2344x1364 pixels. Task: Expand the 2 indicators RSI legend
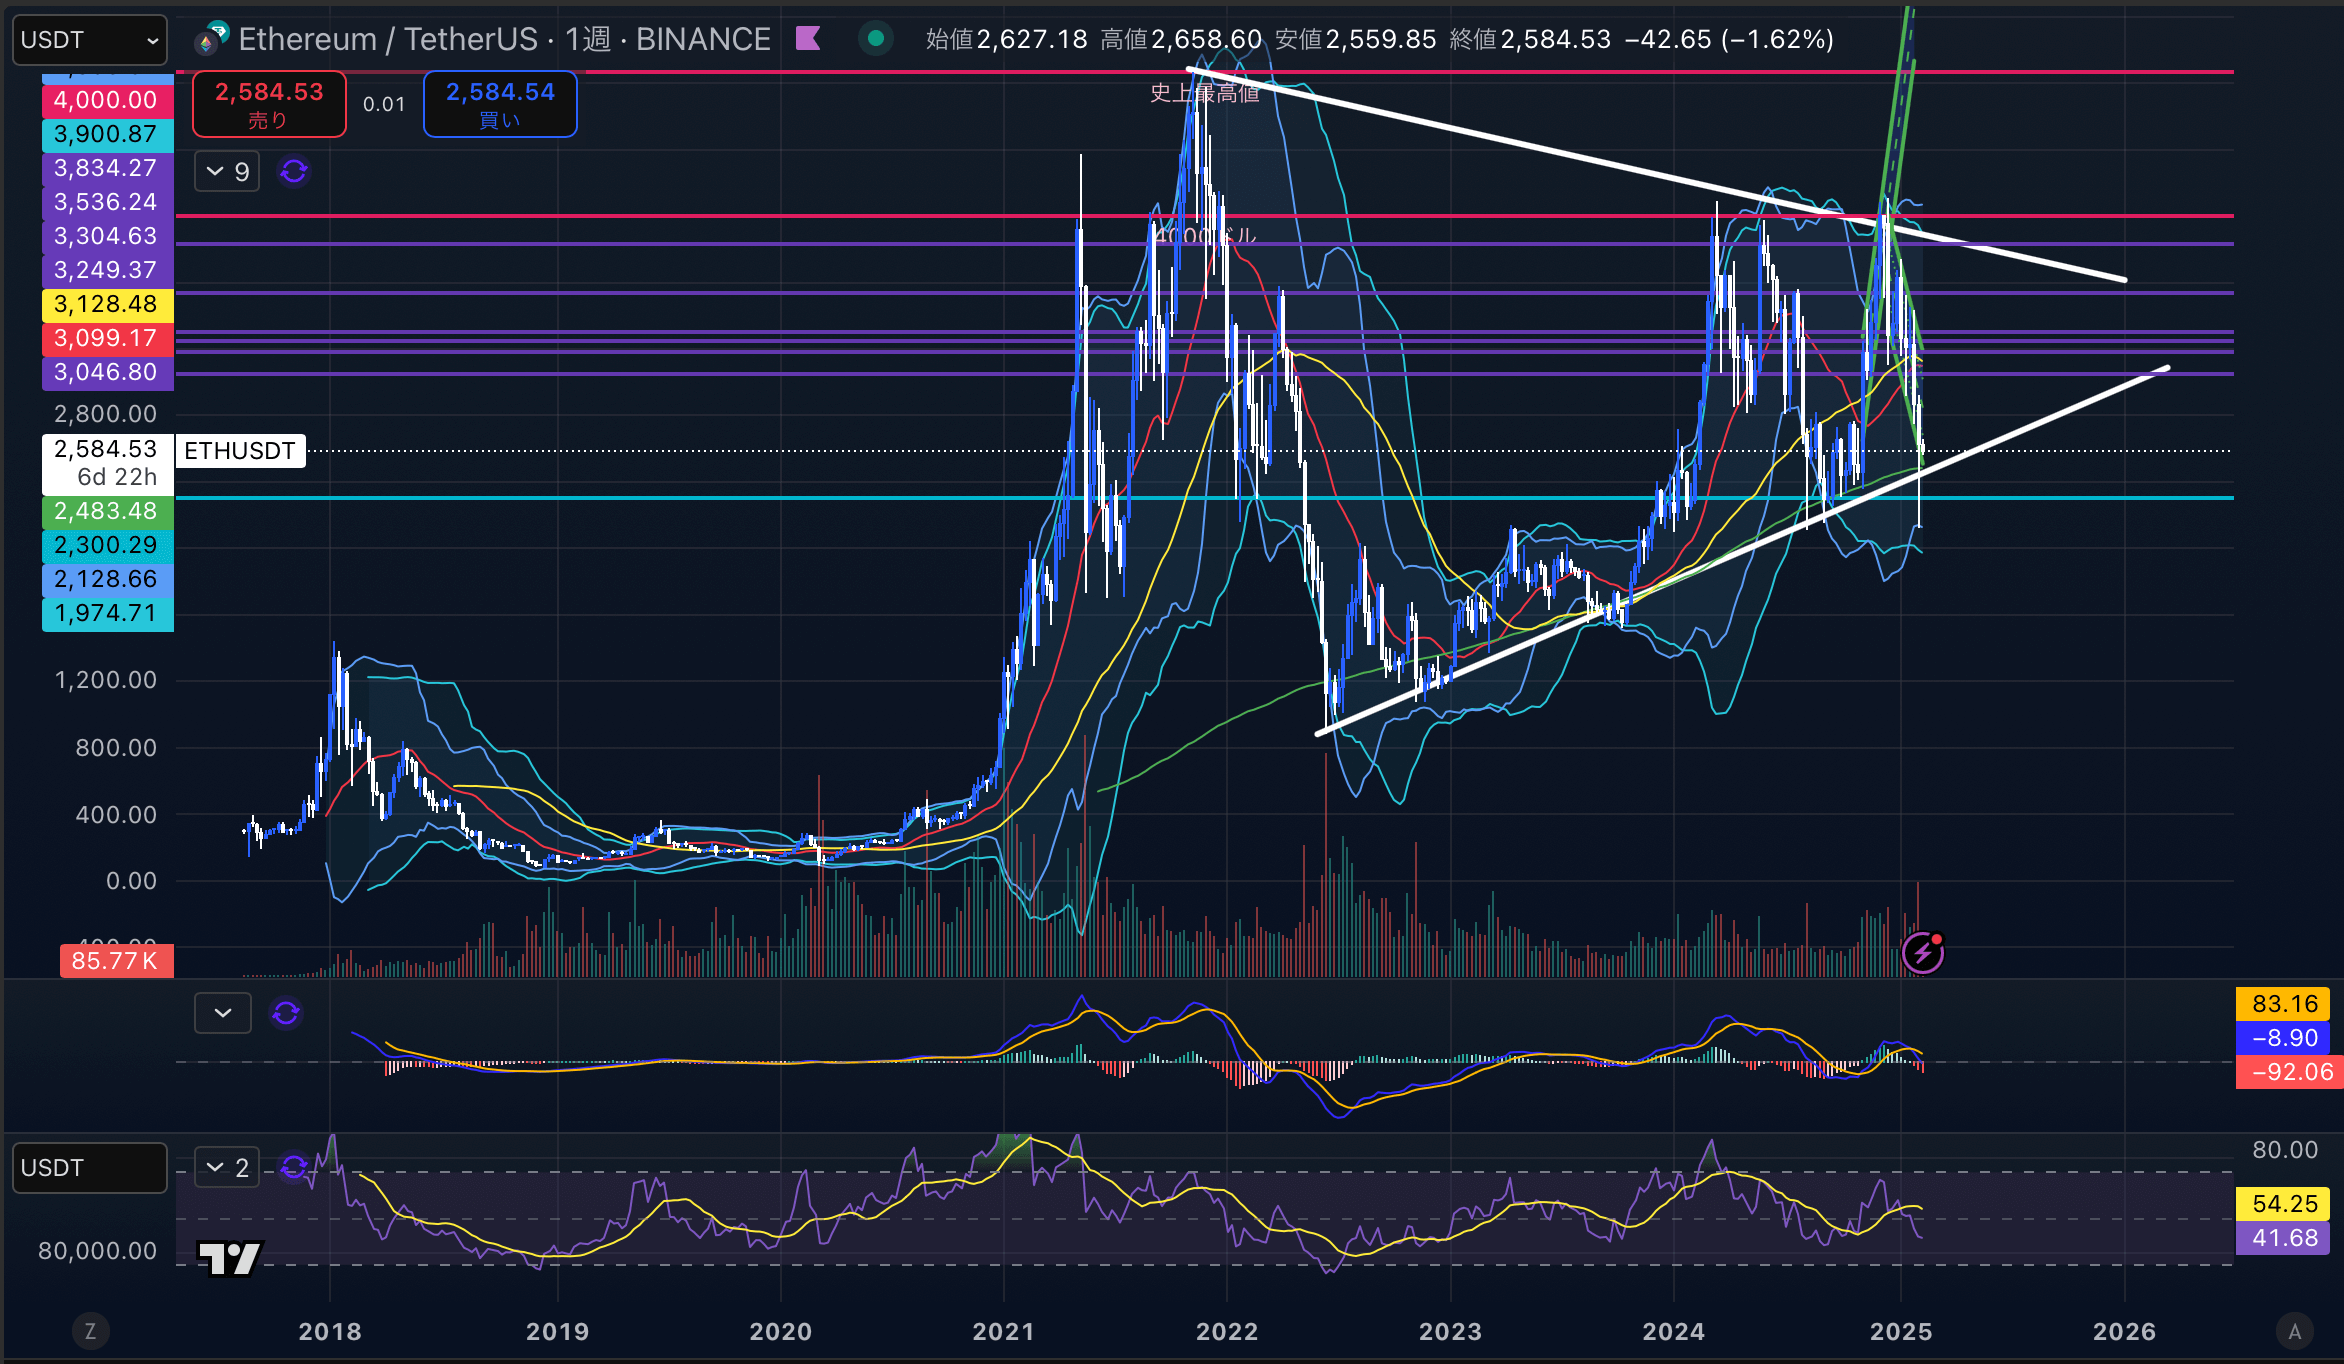pyautogui.click(x=227, y=1167)
